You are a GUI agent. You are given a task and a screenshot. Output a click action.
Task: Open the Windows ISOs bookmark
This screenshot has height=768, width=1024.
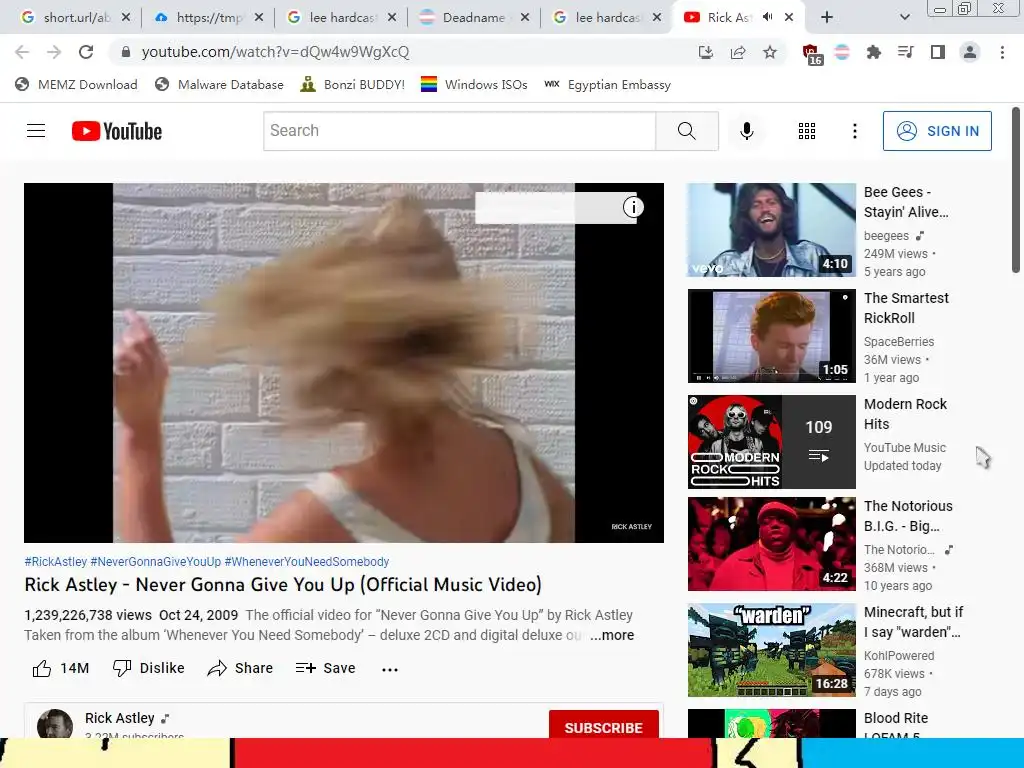pyautogui.click(x=474, y=85)
